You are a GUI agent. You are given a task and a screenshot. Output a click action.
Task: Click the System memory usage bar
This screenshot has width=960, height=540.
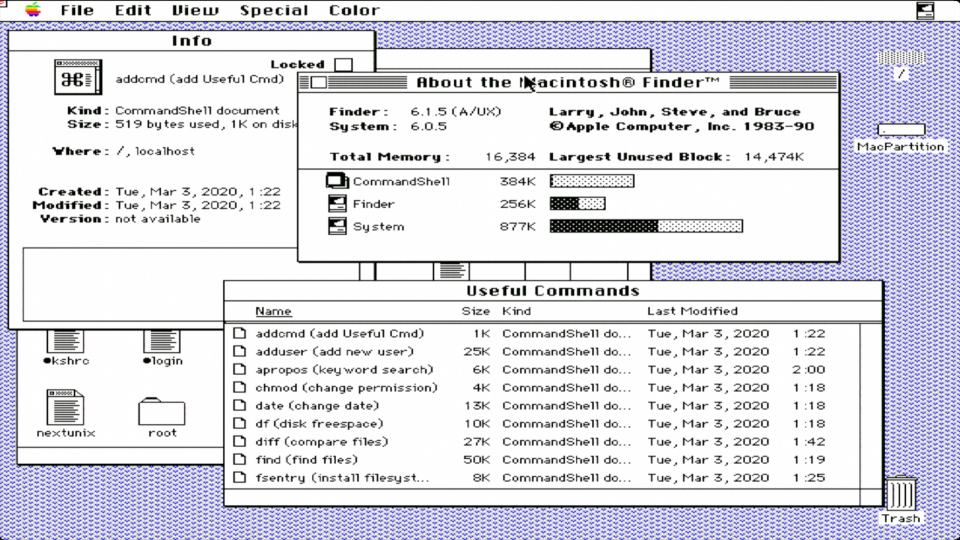(646, 226)
